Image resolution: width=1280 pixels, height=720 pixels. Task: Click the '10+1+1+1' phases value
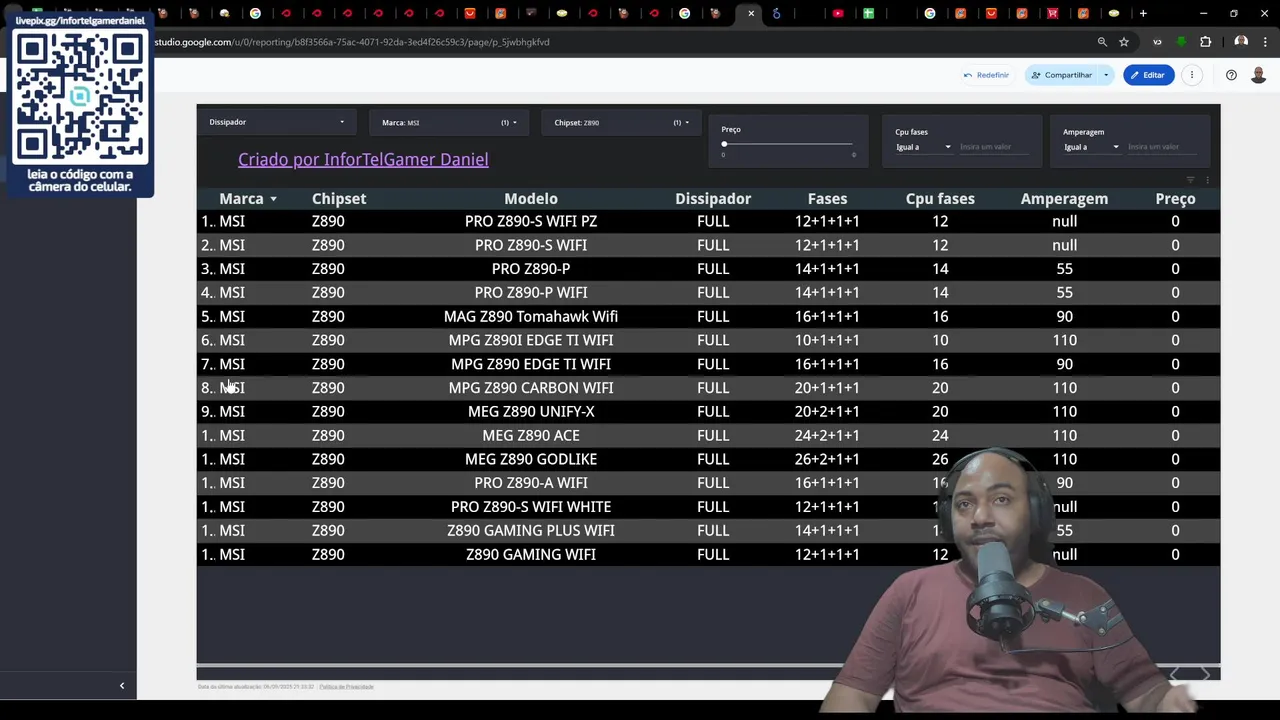827,340
